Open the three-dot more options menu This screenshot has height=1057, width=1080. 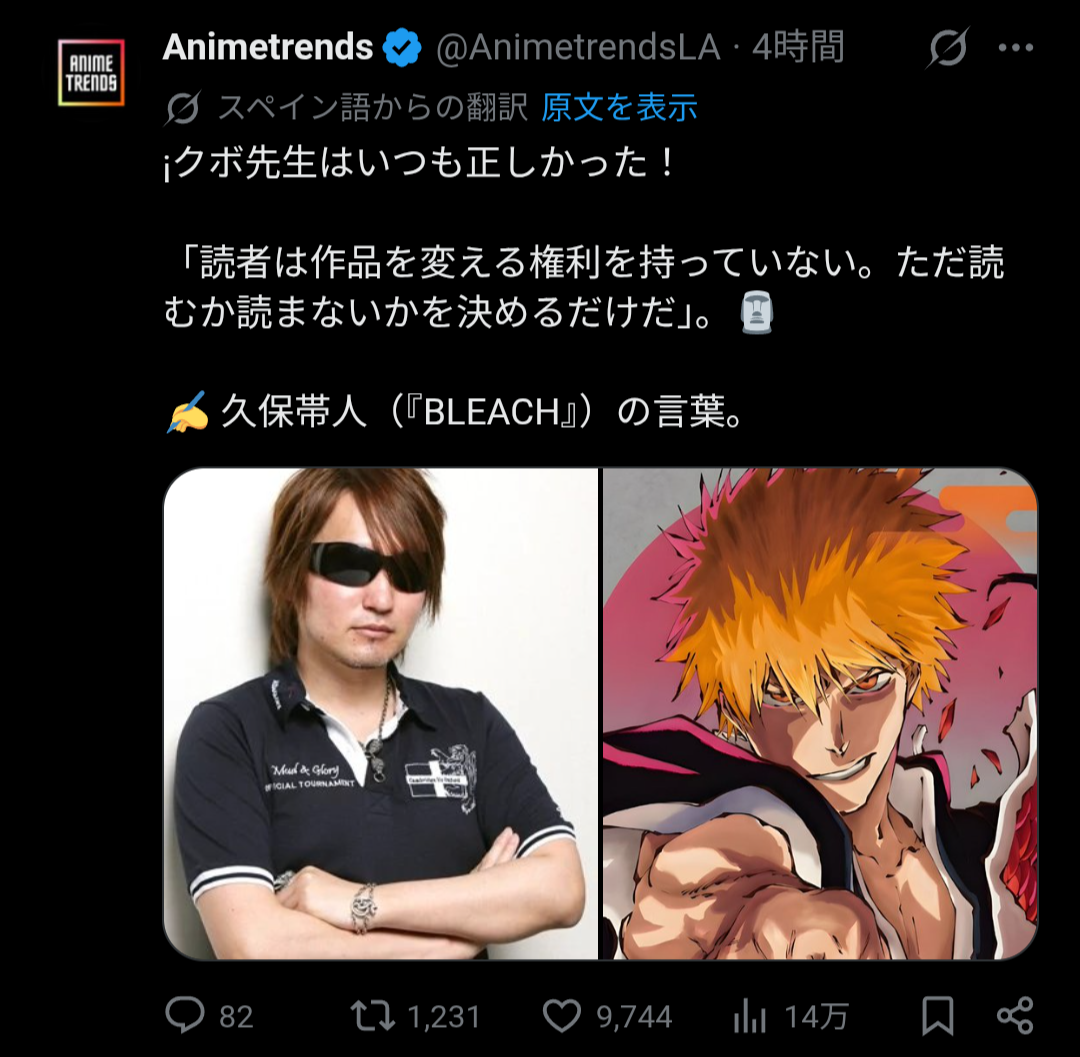[1016, 48]
